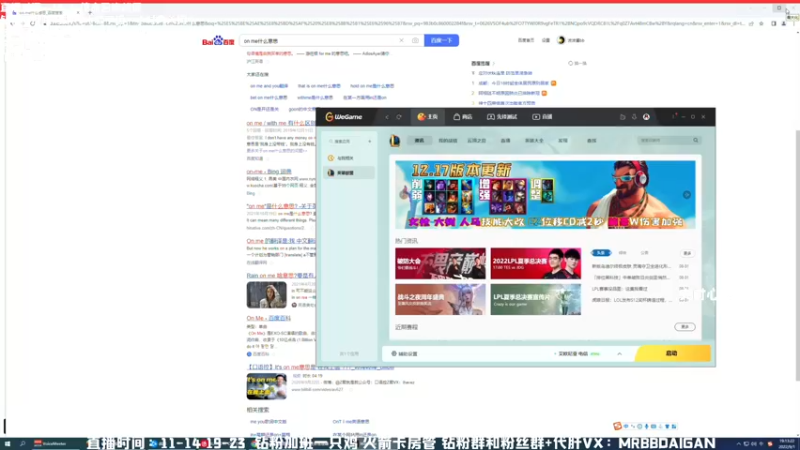Select the 英雄大全 sub-tab

(534, 140)
